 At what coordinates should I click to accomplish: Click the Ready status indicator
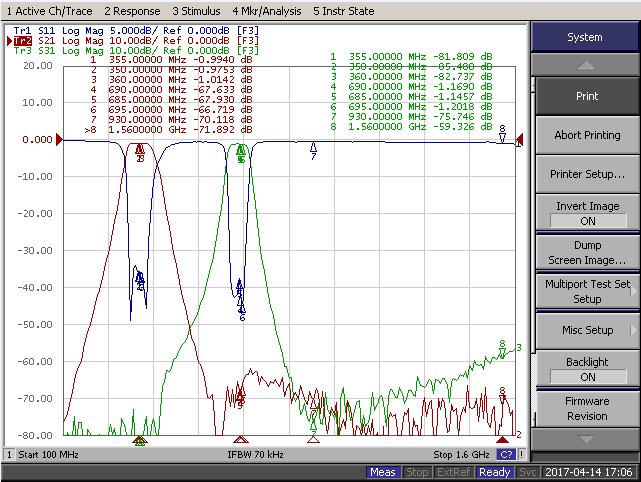pos(495,473)
